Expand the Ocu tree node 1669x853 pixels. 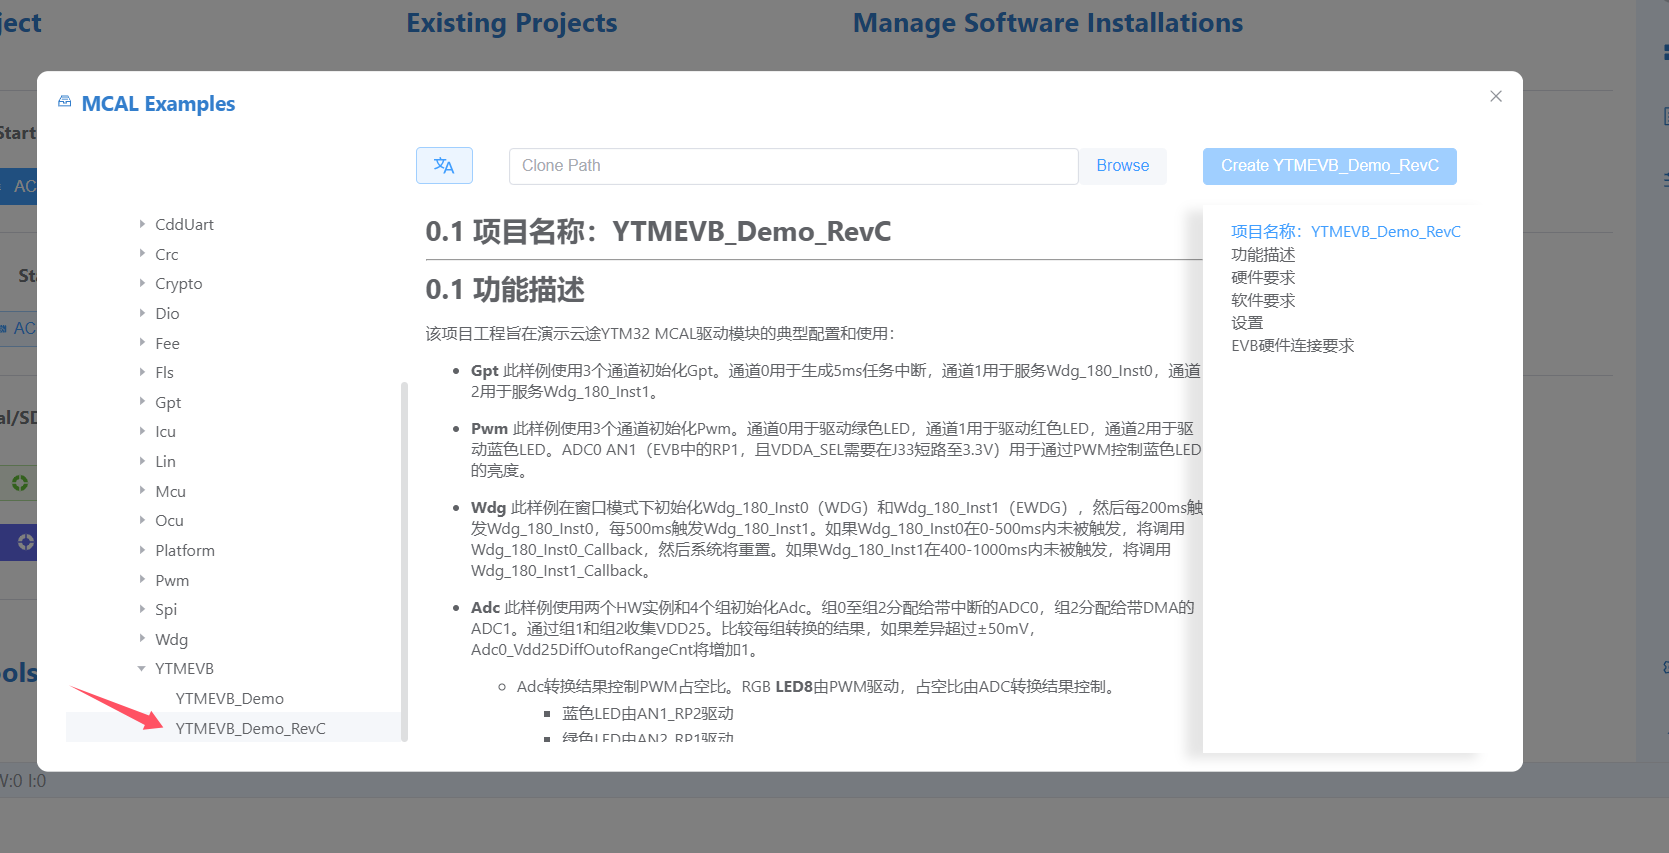(x=142, y=520)
